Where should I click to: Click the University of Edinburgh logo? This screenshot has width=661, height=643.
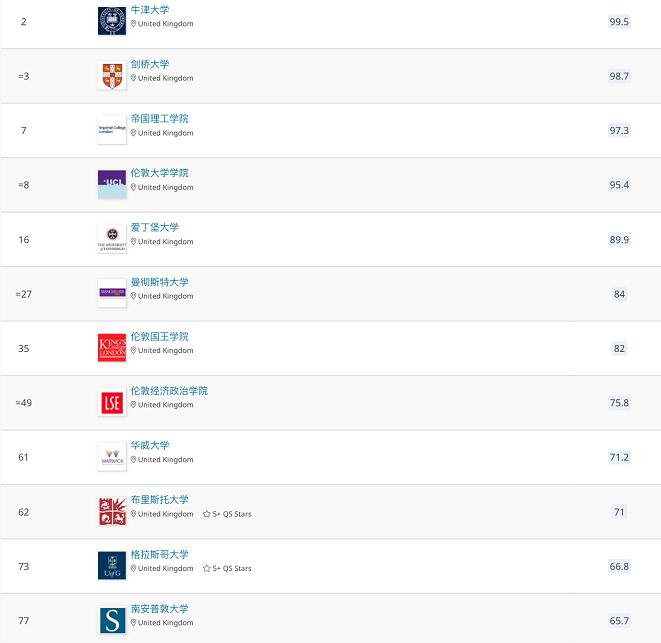[112, 239]
